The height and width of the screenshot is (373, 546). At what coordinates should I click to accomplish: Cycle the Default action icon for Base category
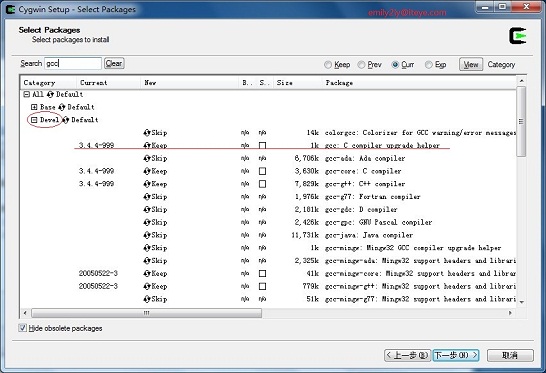(x=62, y=107)
